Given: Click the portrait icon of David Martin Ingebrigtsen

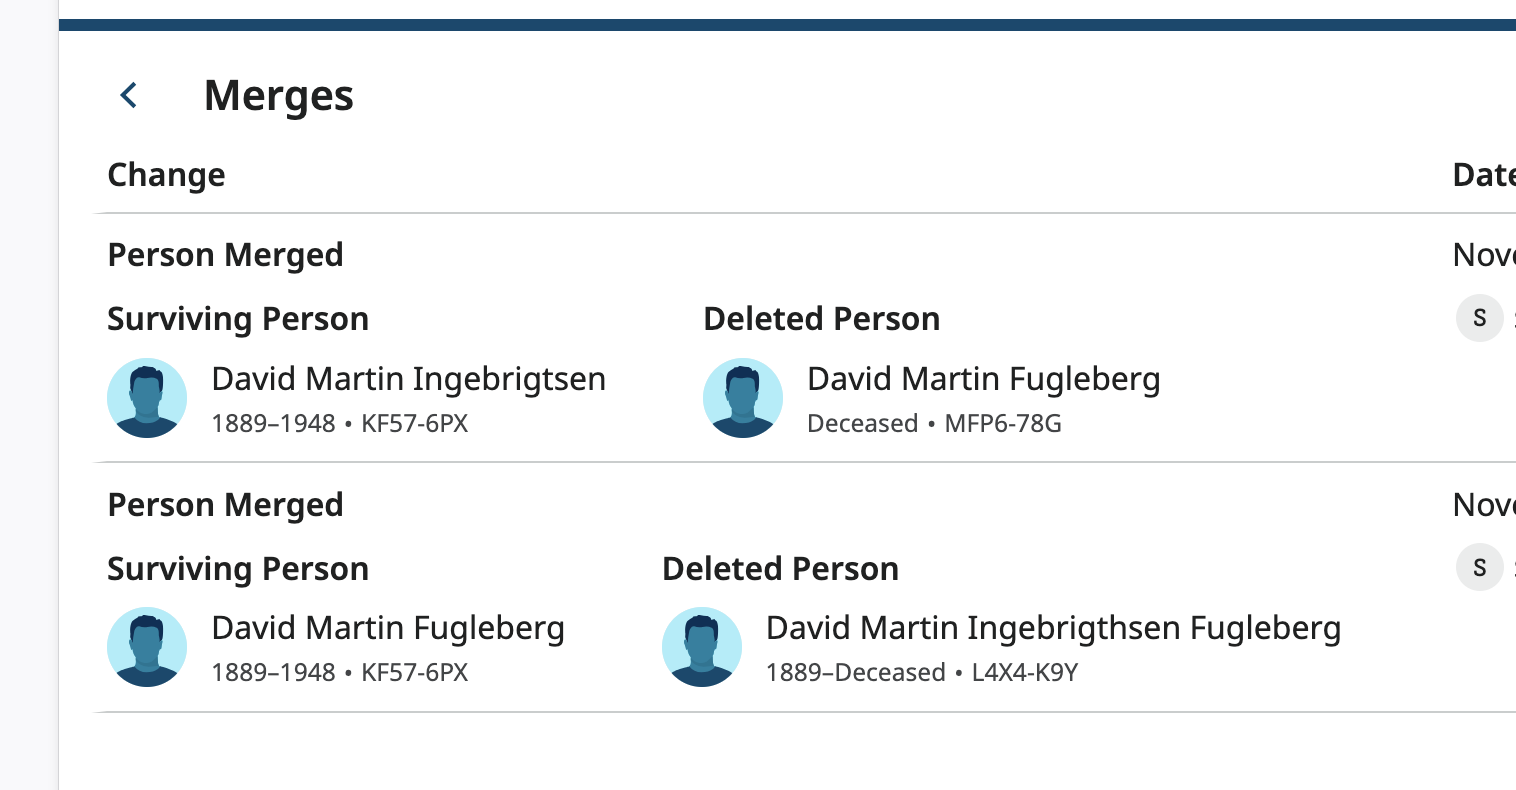Looking at the screenshot, I should click(147, 398).
